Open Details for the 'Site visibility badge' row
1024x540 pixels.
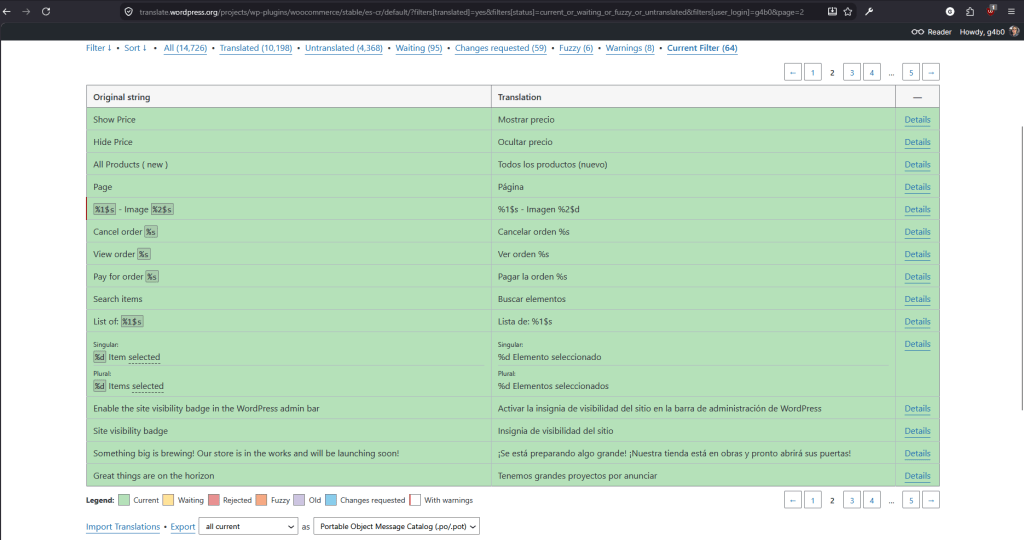tap(917, 431)
